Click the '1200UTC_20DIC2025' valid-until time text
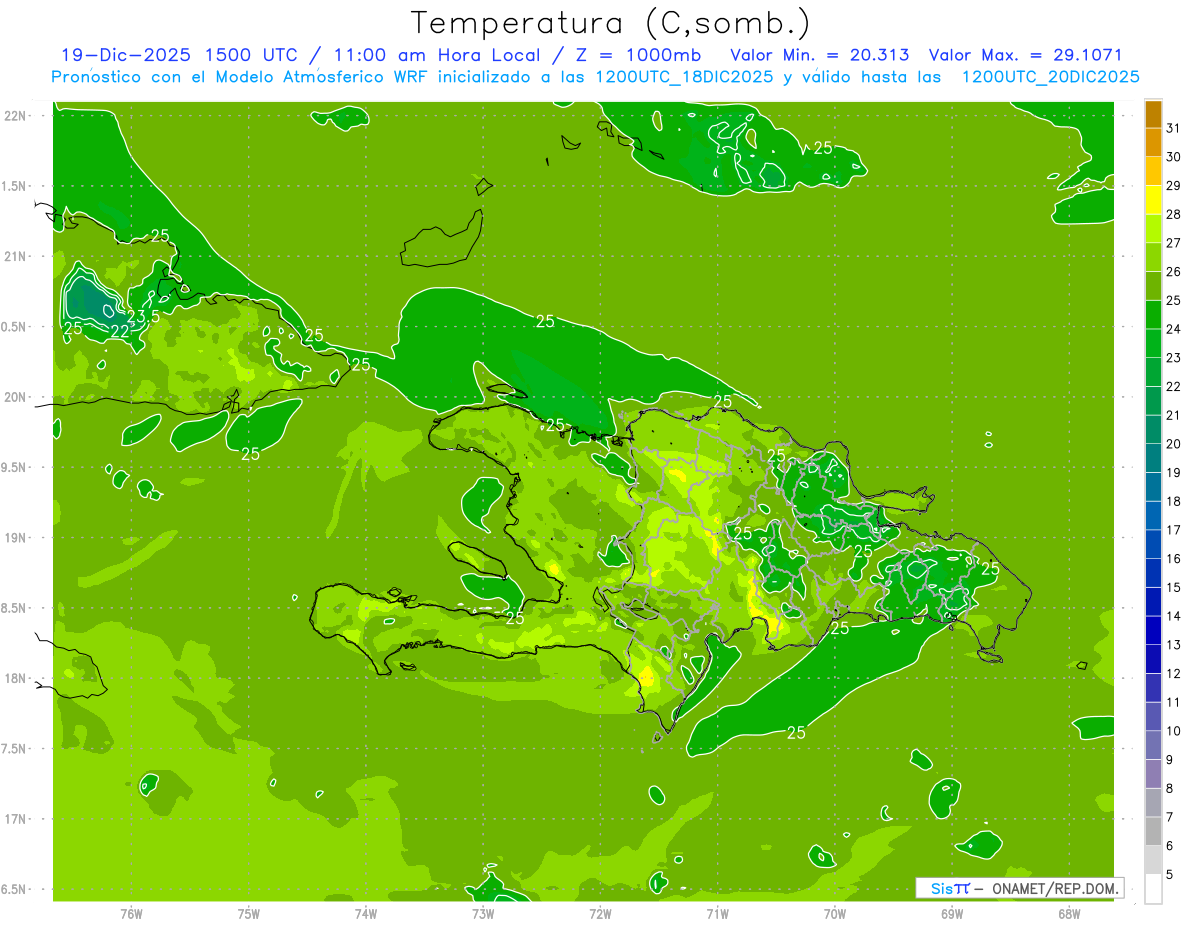Viewport: 1200px width, 927px height. (1050, 77)
